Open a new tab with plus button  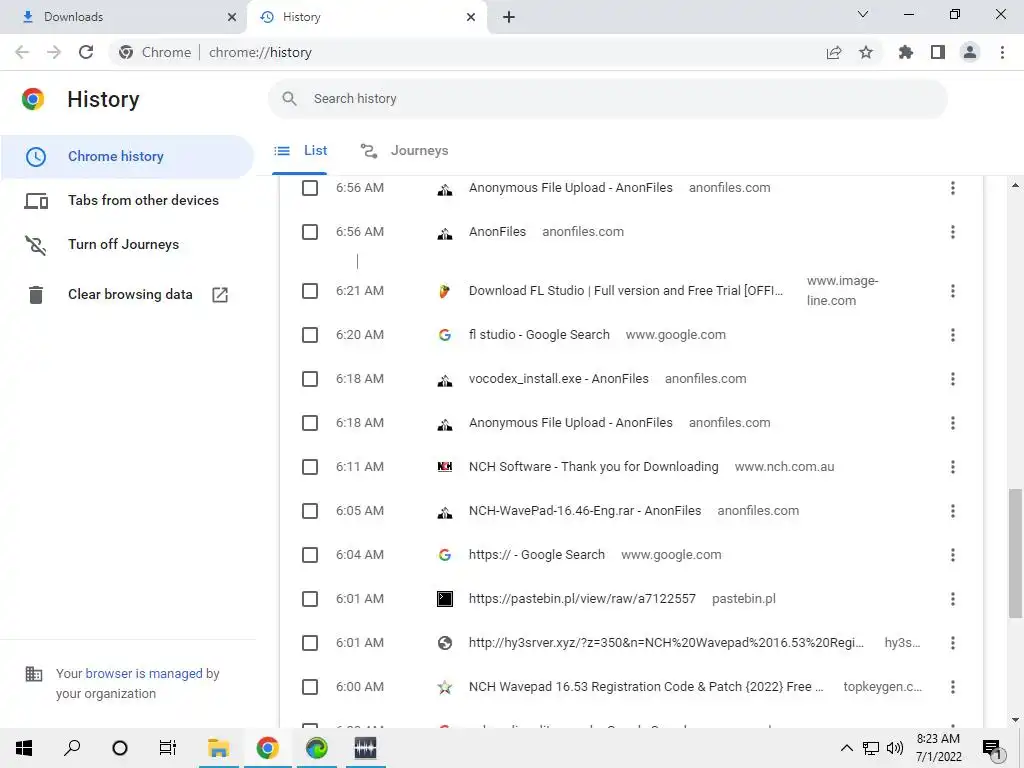point(509,17)
